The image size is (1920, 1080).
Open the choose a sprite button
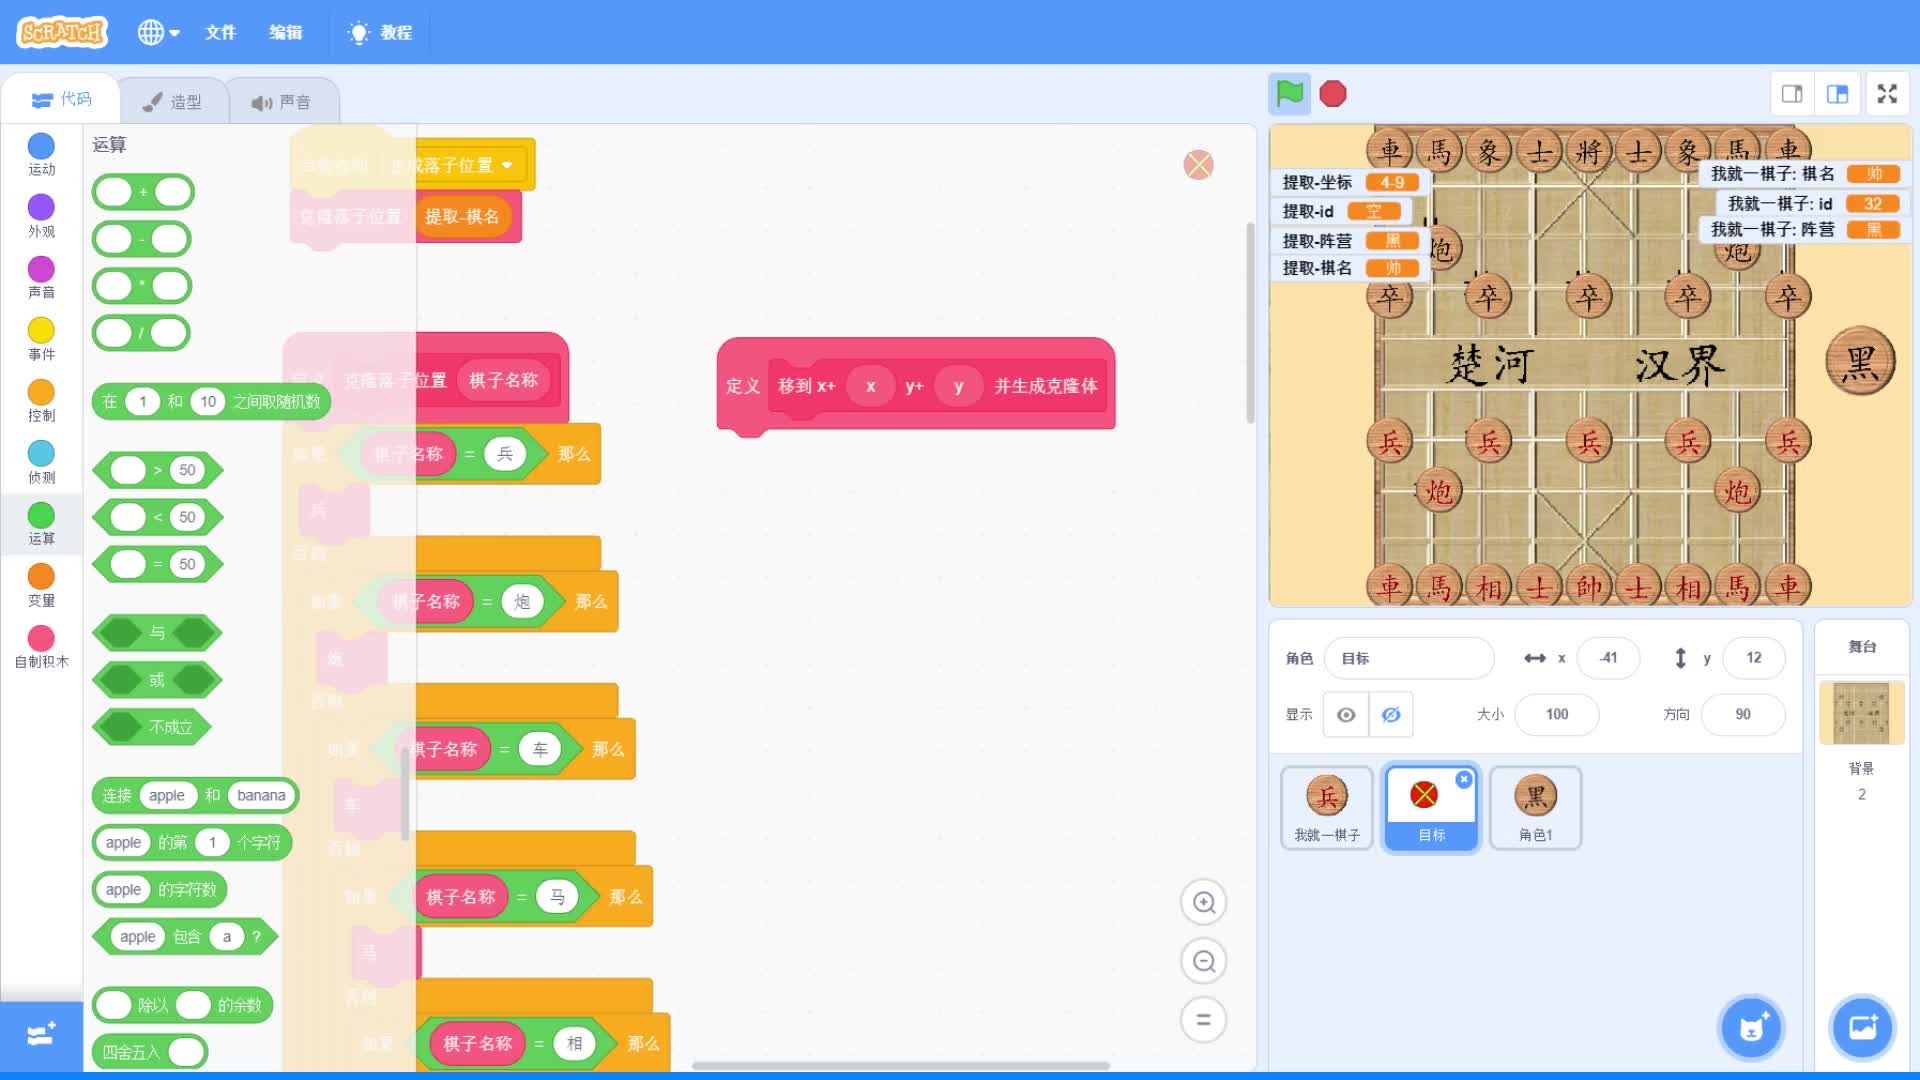tap(1751, 1028)
